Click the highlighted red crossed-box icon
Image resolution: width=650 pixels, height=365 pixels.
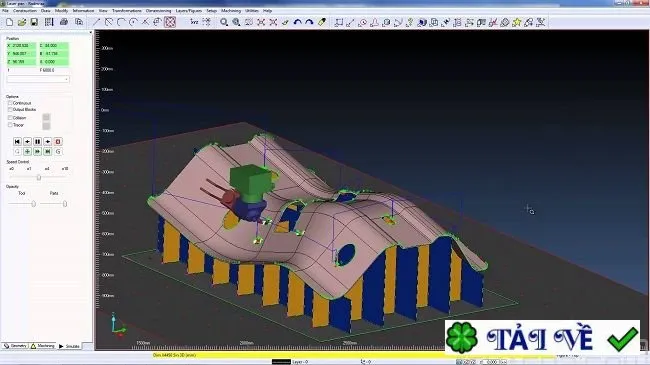point(170,22)
